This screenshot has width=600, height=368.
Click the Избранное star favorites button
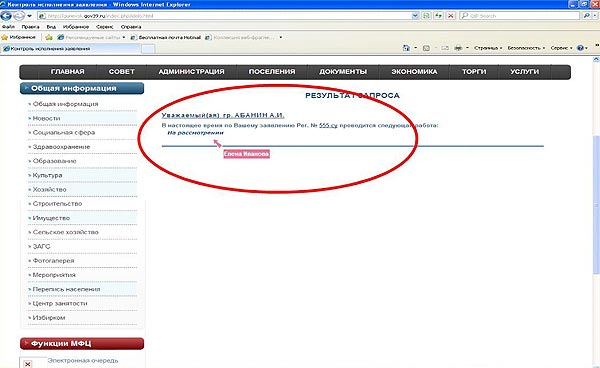click(x=18, y=37)
